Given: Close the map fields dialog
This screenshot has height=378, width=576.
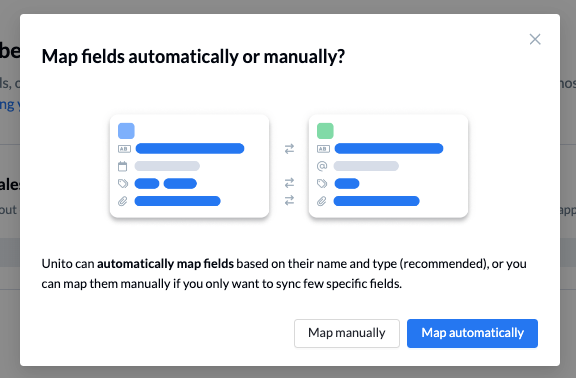Looking at the screenshot, I should click(x=535, y=39).
